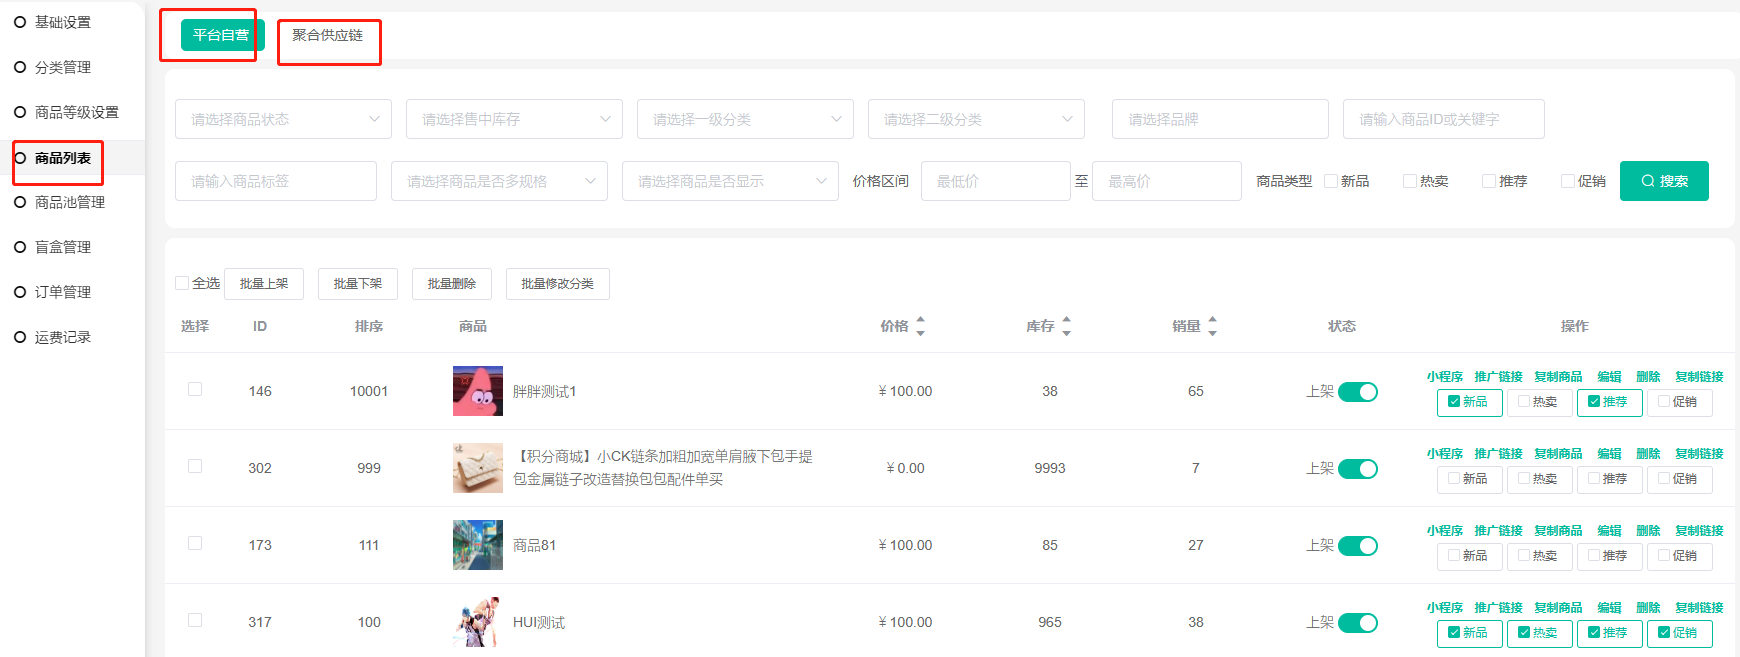Open the 请选择一级分类 dropdown
Viewport: 1740px width, 657px height.
[745, 119]
